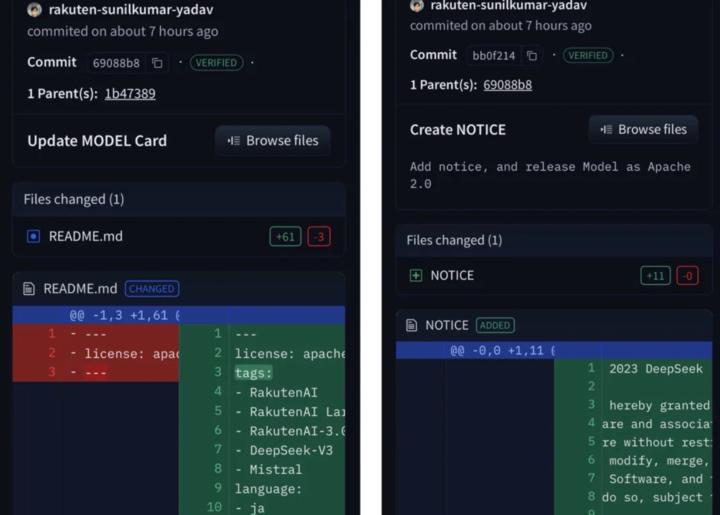Copy commit hash 69088b8
The width and height of the screenshot is (720, 515).
tap(157, 63)
